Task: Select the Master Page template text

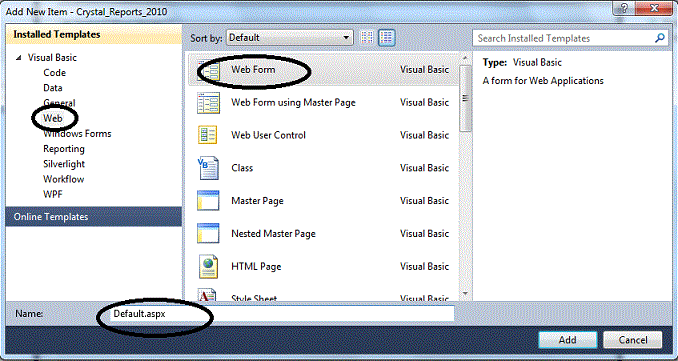Action: (257, 201)
